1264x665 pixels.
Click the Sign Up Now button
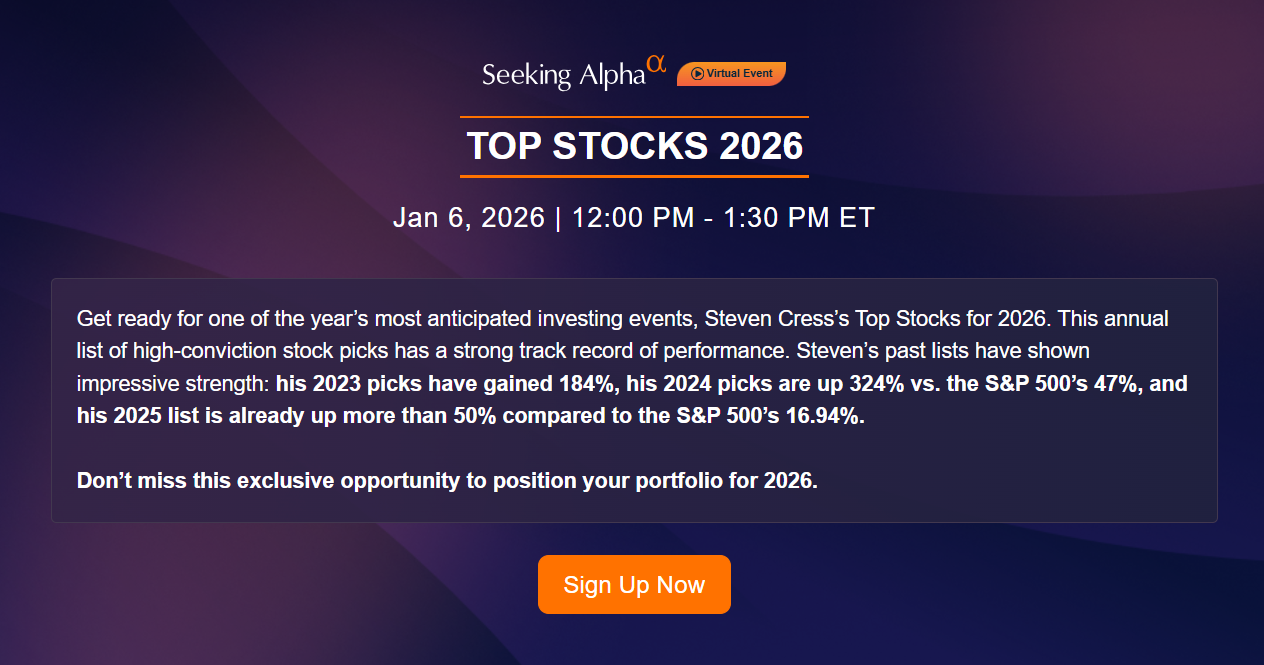[634, 584]
